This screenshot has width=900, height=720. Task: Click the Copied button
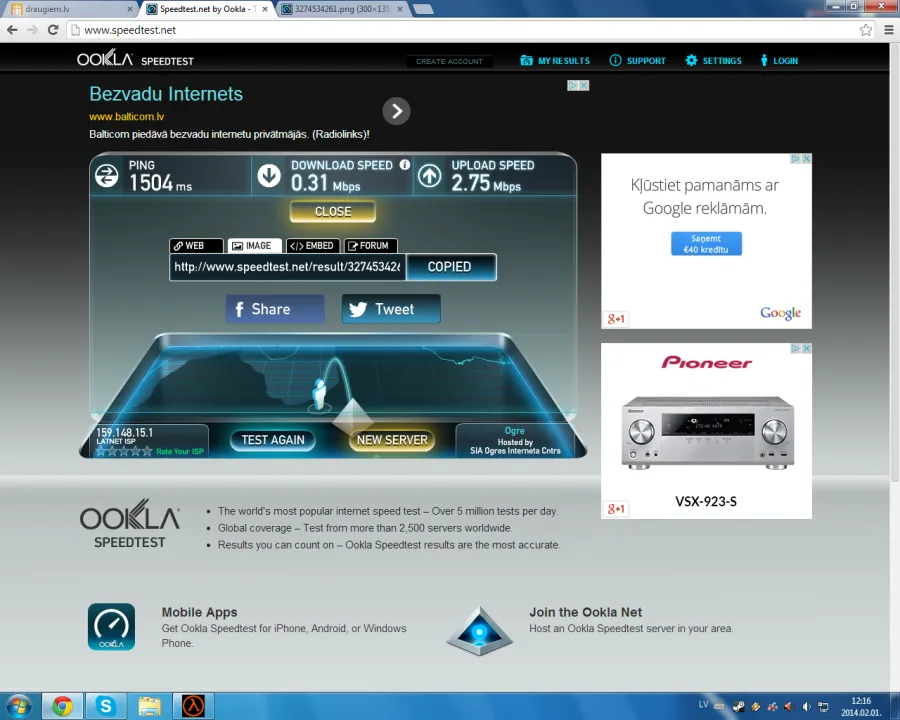pyautogui.click(x=451, y=267)
